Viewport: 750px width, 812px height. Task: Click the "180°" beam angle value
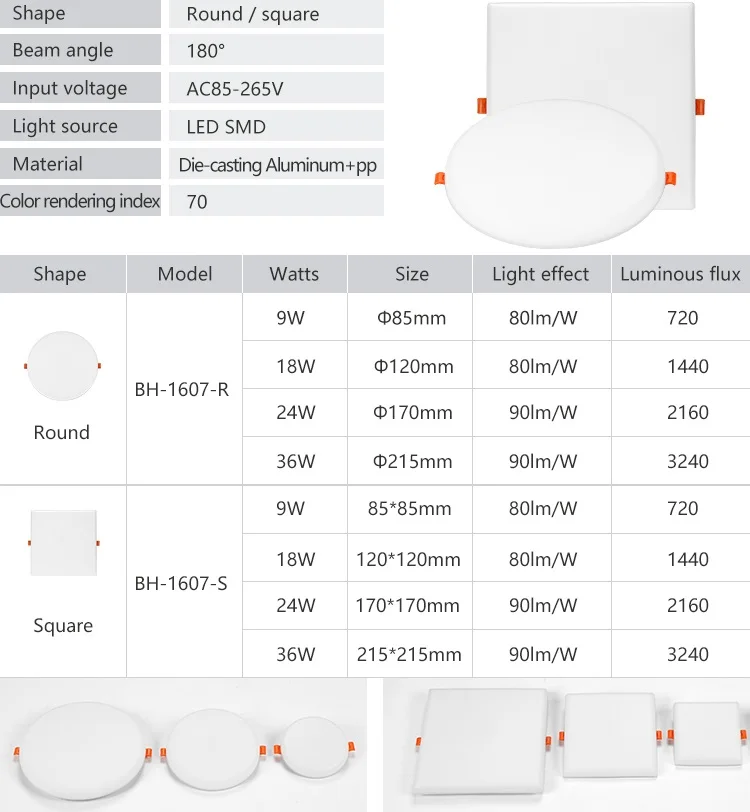[x=206, y=51]
